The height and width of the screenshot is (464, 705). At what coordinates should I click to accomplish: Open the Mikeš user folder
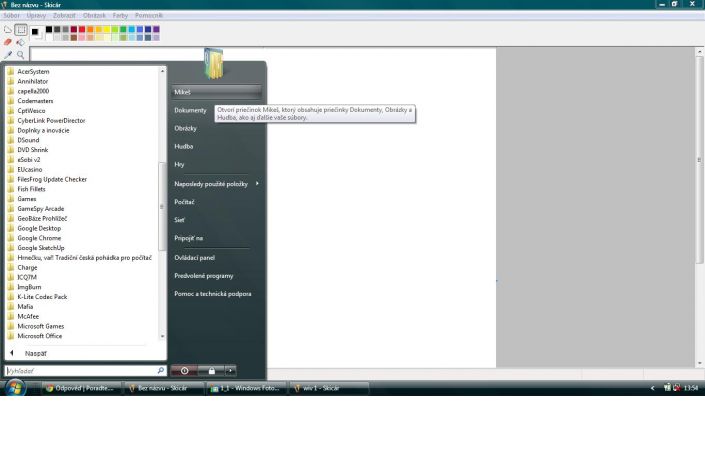[x=216, y=92]
